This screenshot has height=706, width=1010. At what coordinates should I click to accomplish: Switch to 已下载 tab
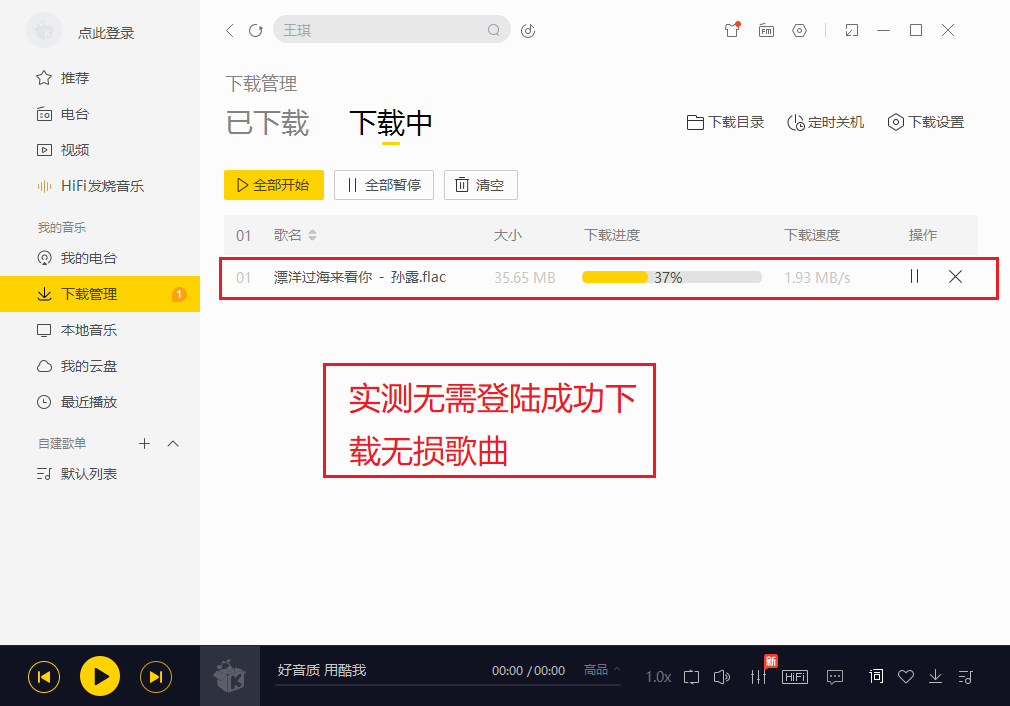[x=267, y=123]
